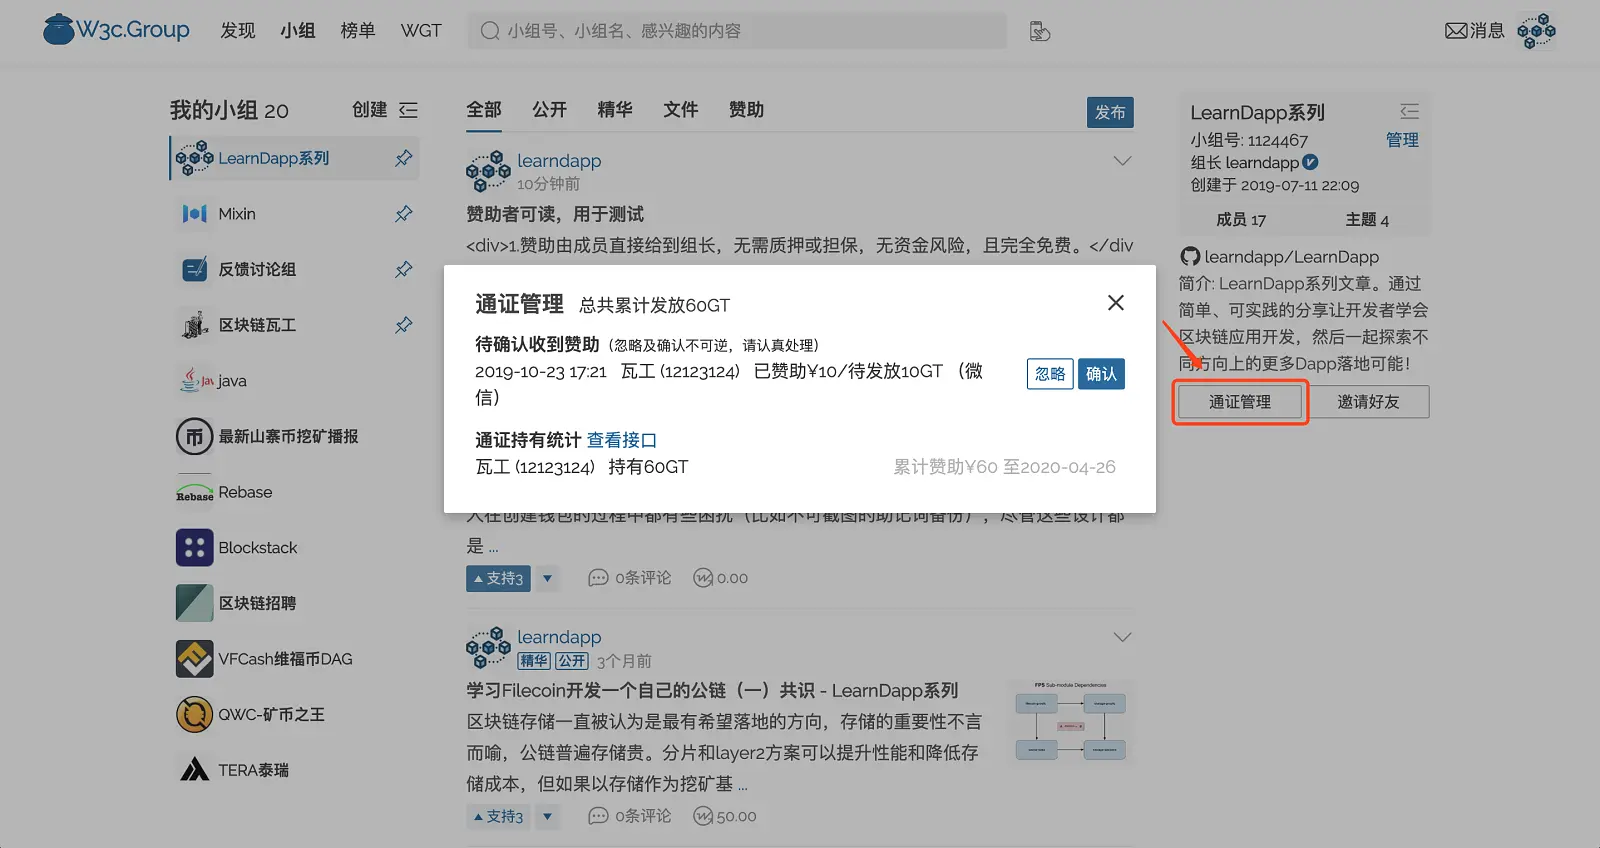
Task: Open the 查看接口 link
Action: point(621,440)
